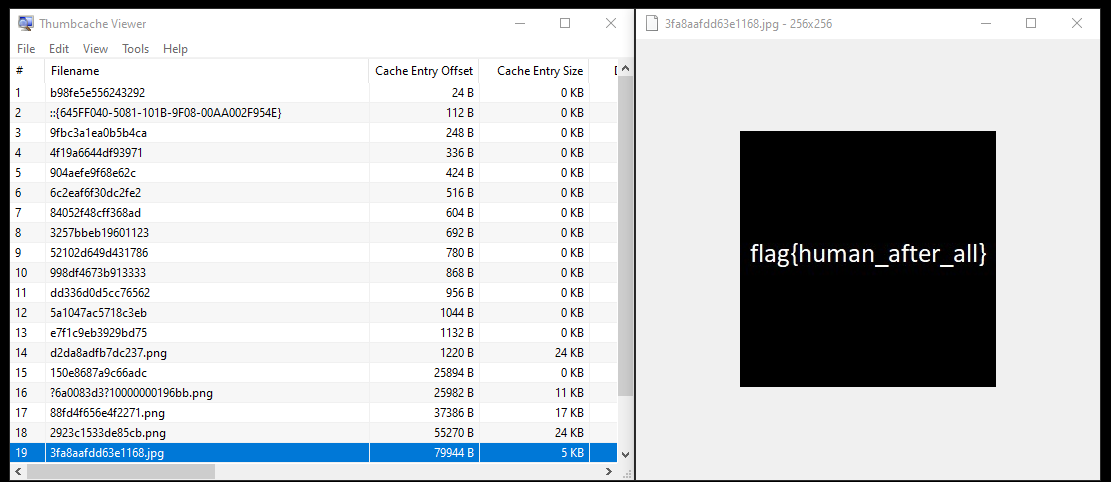This screenshot has width=1111, height=482.
Task: Click the 37386 B offset cell
Action: click(x=424, y=413)
